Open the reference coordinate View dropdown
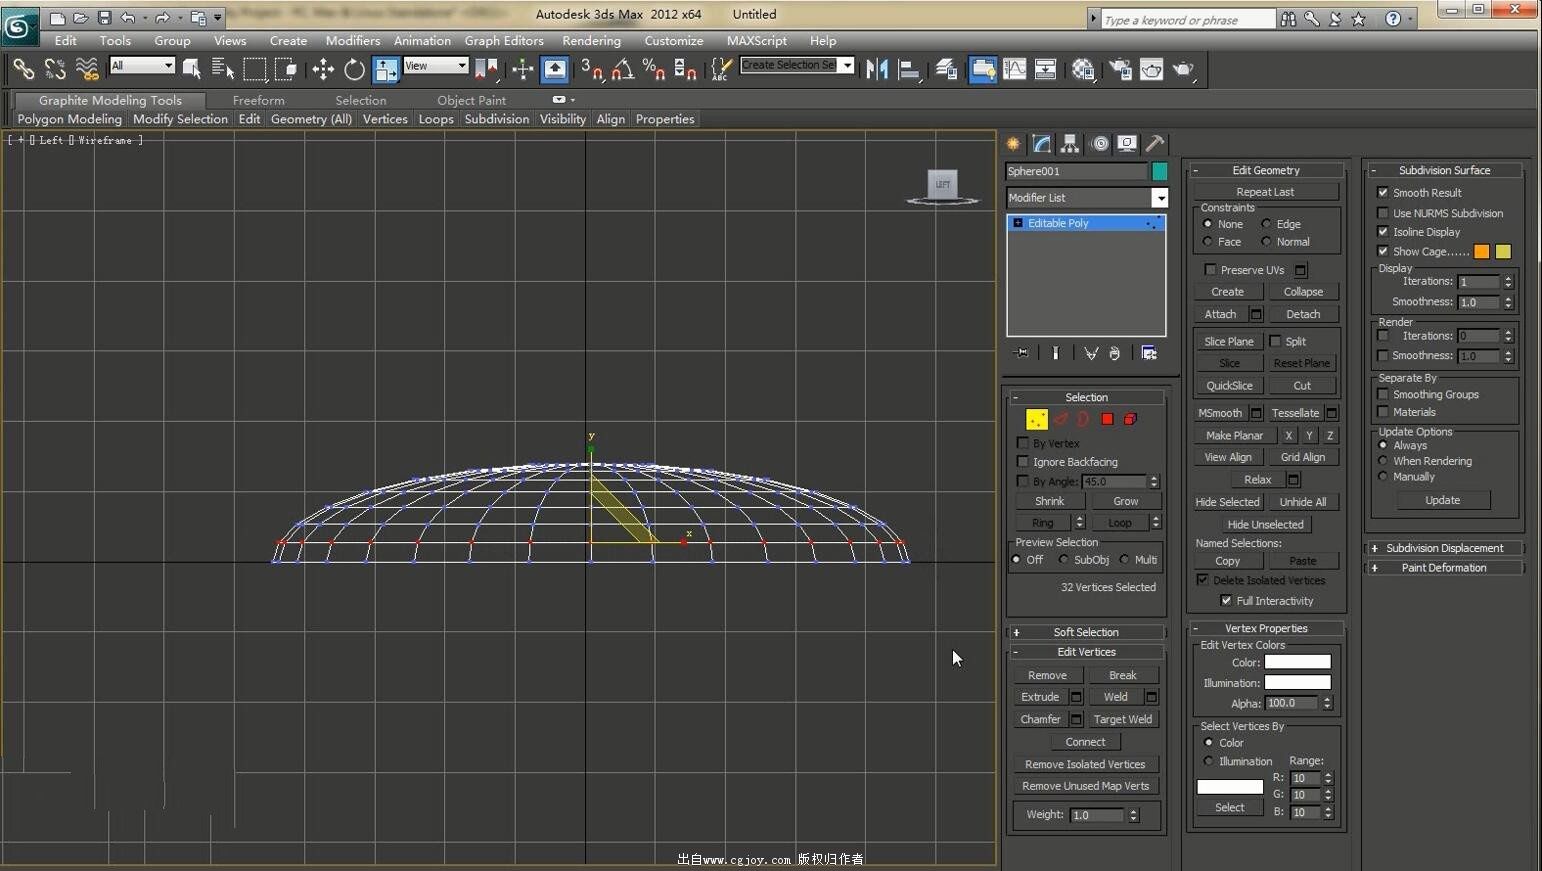The image size is (1542, 871). click(x=462, y=65)
